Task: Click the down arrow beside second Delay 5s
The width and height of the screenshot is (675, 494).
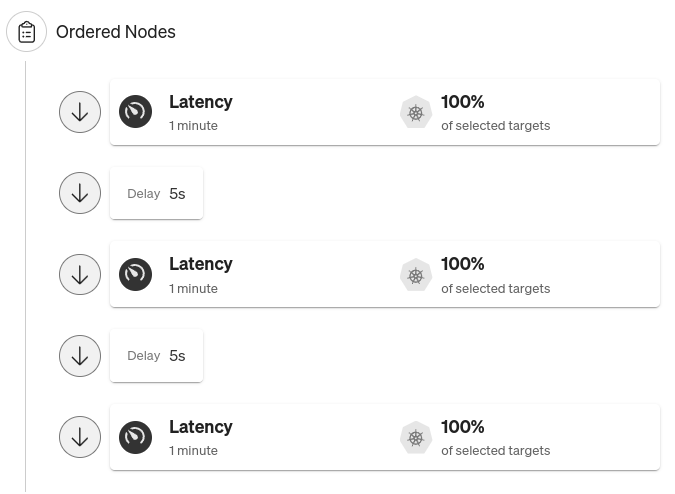Action: [x=80, y=356]
